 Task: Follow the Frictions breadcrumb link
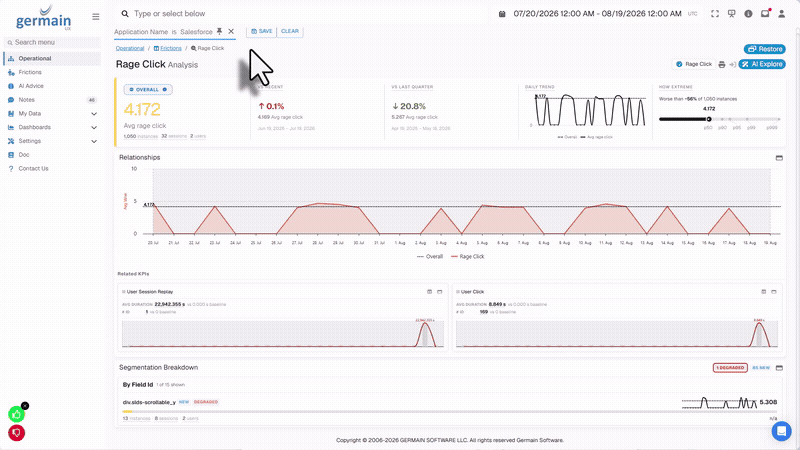pyautogui.click(x=168, y=48)
